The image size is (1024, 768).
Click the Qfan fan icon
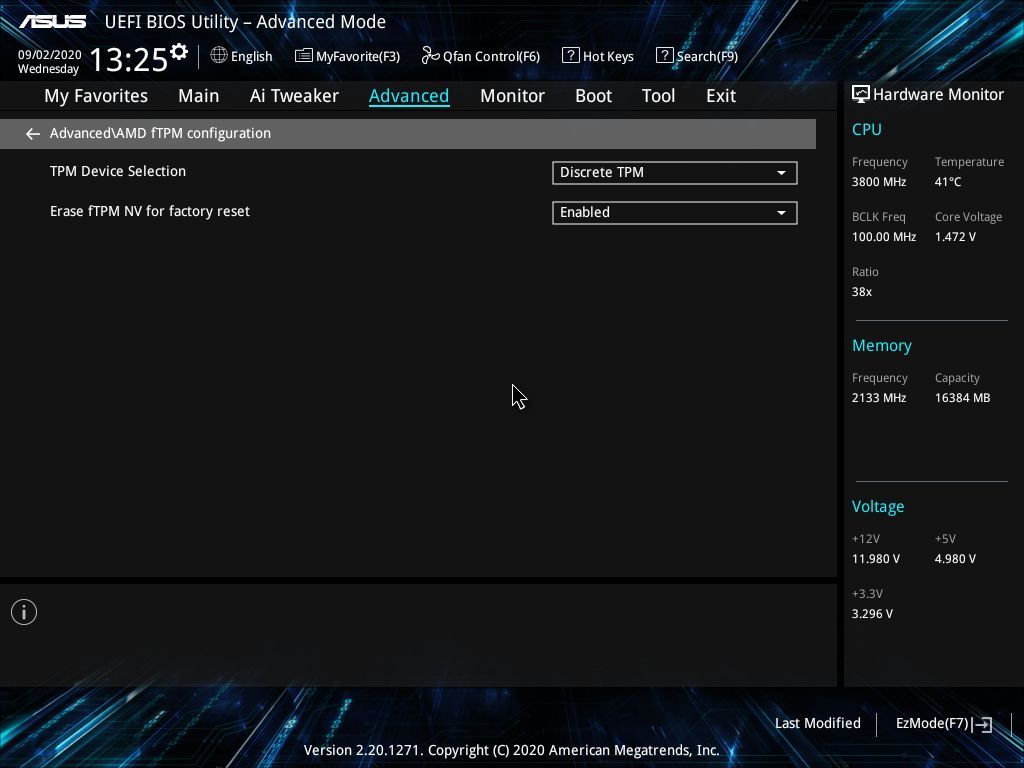click(430, 56)
